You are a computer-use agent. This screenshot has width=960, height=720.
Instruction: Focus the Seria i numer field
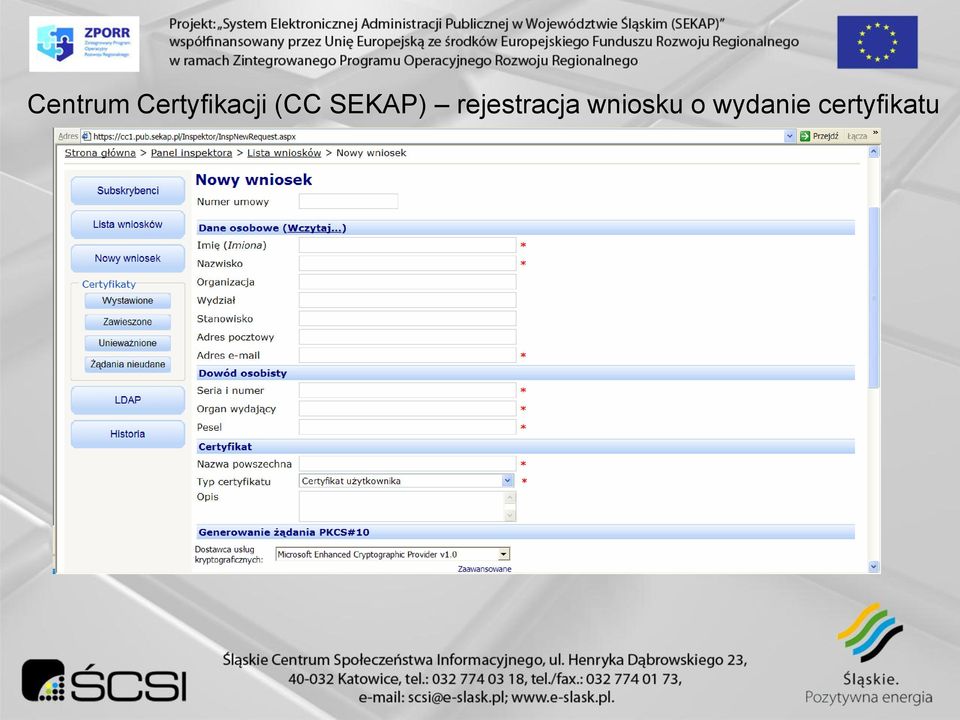[408, 390]
